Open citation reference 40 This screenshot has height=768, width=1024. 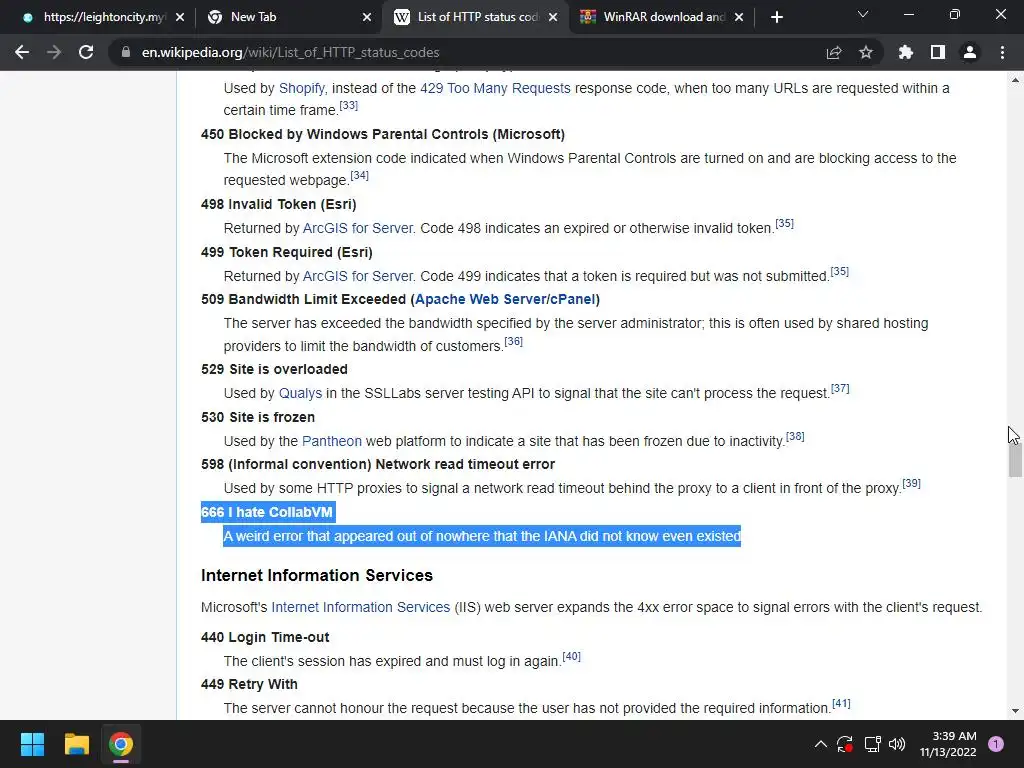click(x=571, y=656)
